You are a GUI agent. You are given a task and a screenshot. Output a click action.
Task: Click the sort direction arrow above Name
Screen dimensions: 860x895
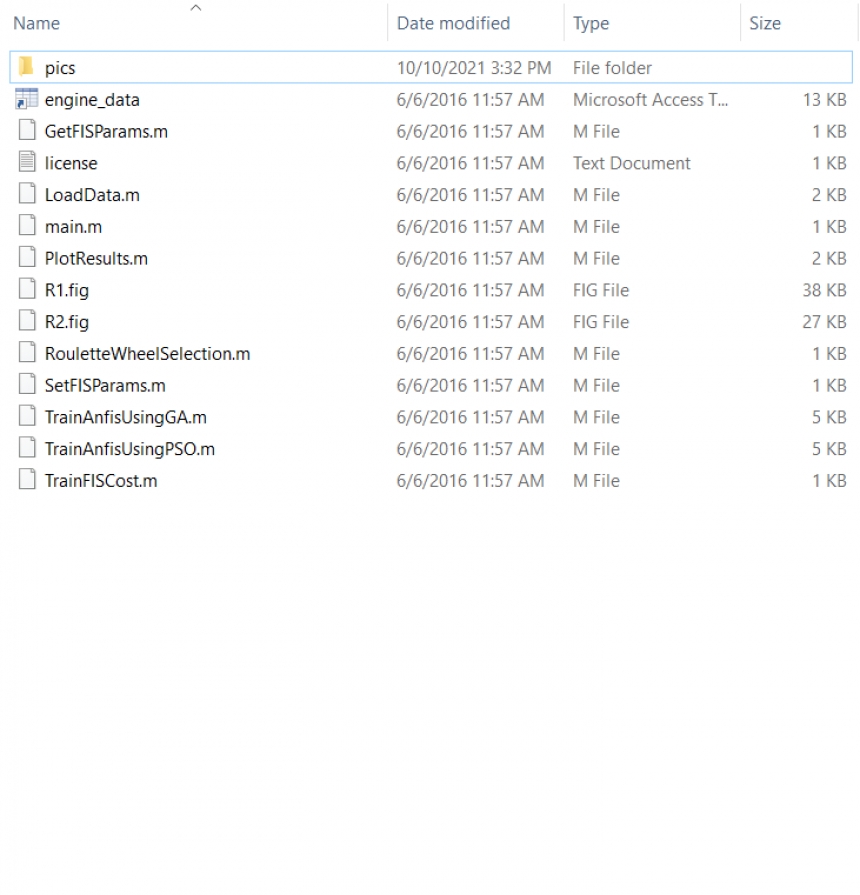196,7
